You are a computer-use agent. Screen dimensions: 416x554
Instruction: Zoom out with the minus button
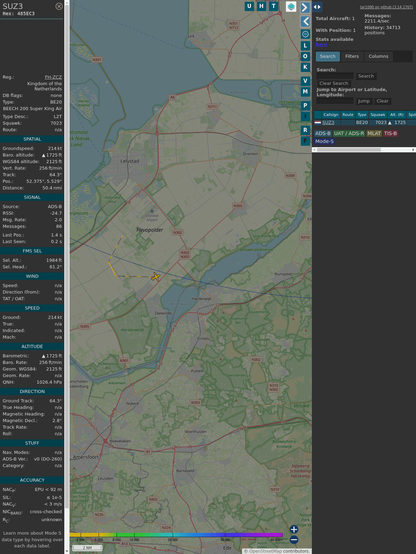coord(294,540)
